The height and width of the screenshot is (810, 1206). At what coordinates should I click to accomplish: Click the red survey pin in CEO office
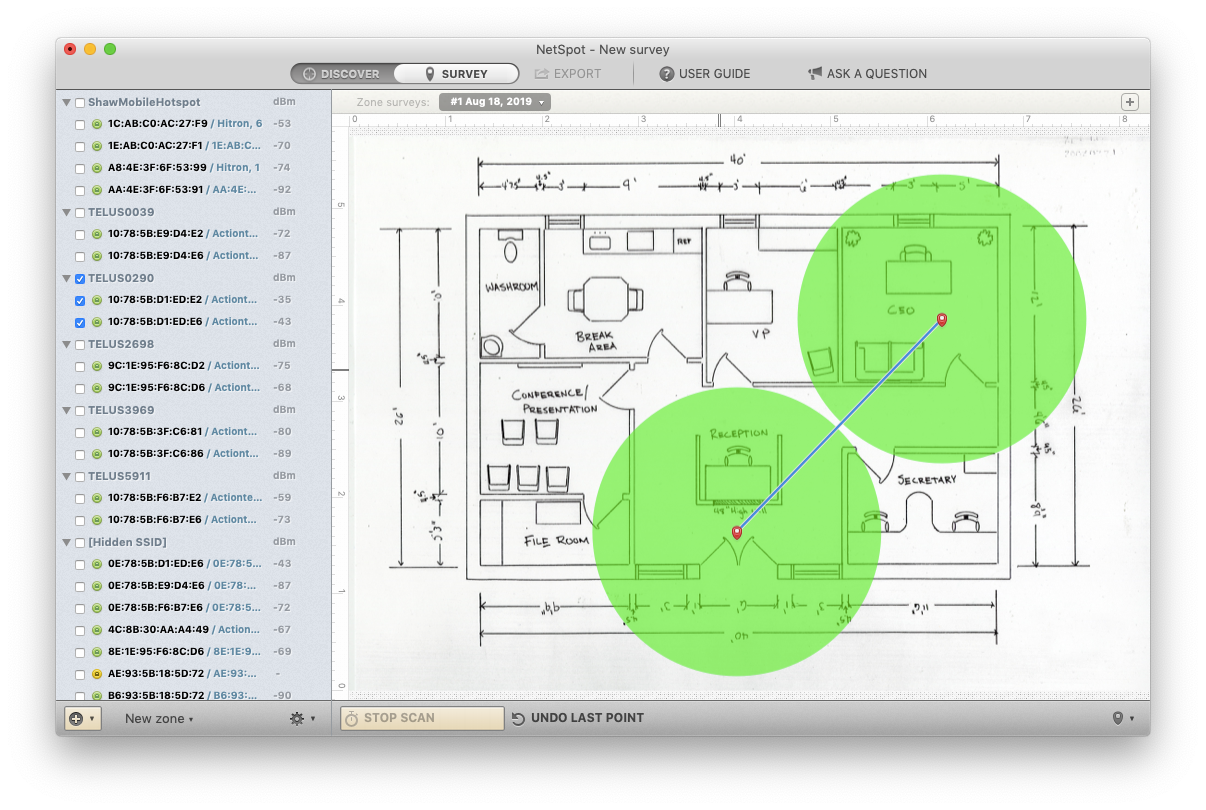(x=941, y=320)
